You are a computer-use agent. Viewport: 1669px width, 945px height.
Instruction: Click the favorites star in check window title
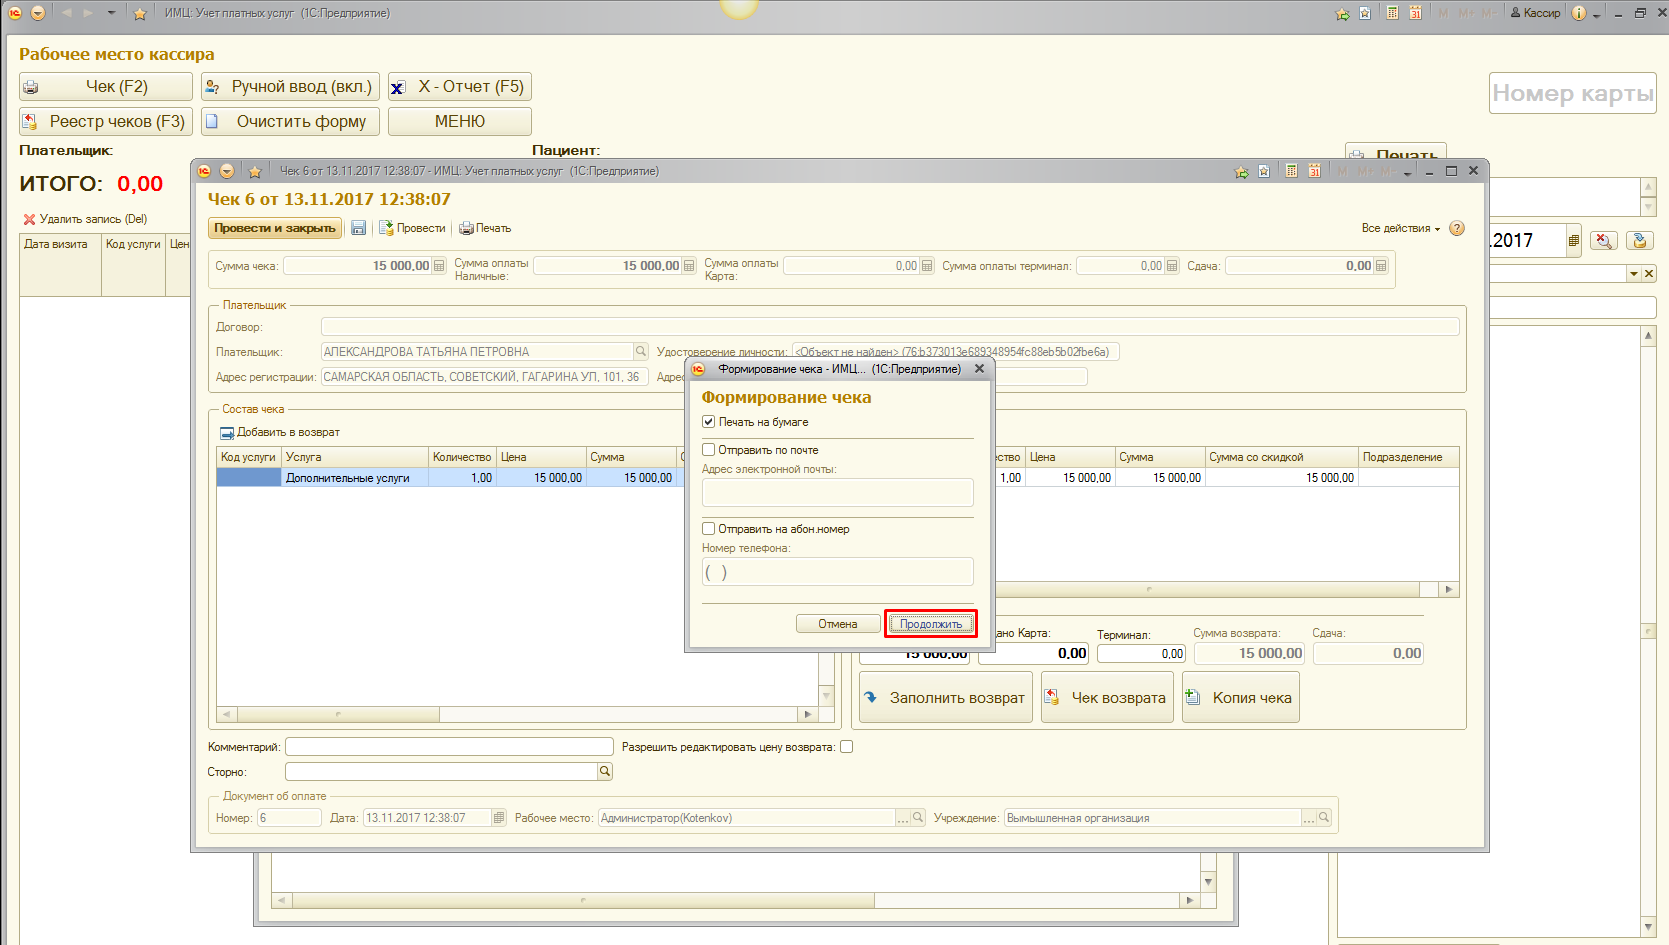click(x=255, y=171)
